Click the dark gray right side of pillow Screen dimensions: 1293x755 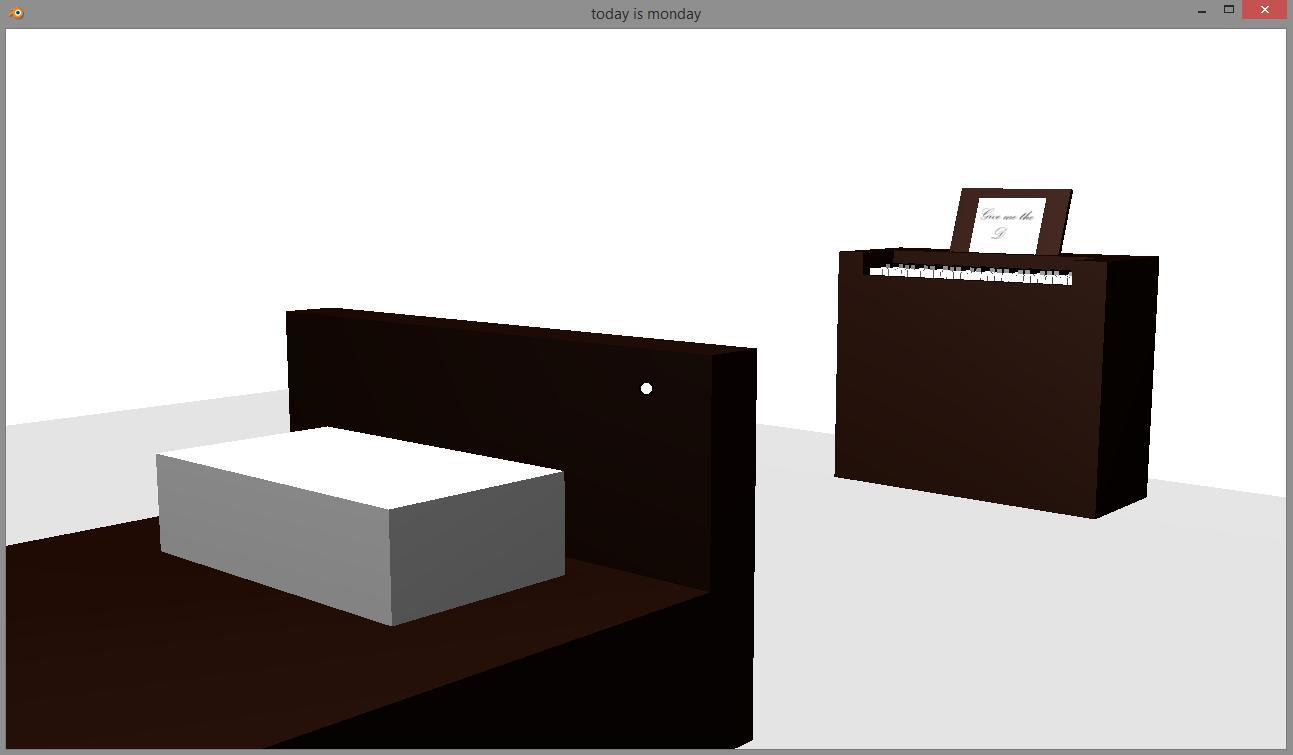pyautogui.click(x=477, y=546)
